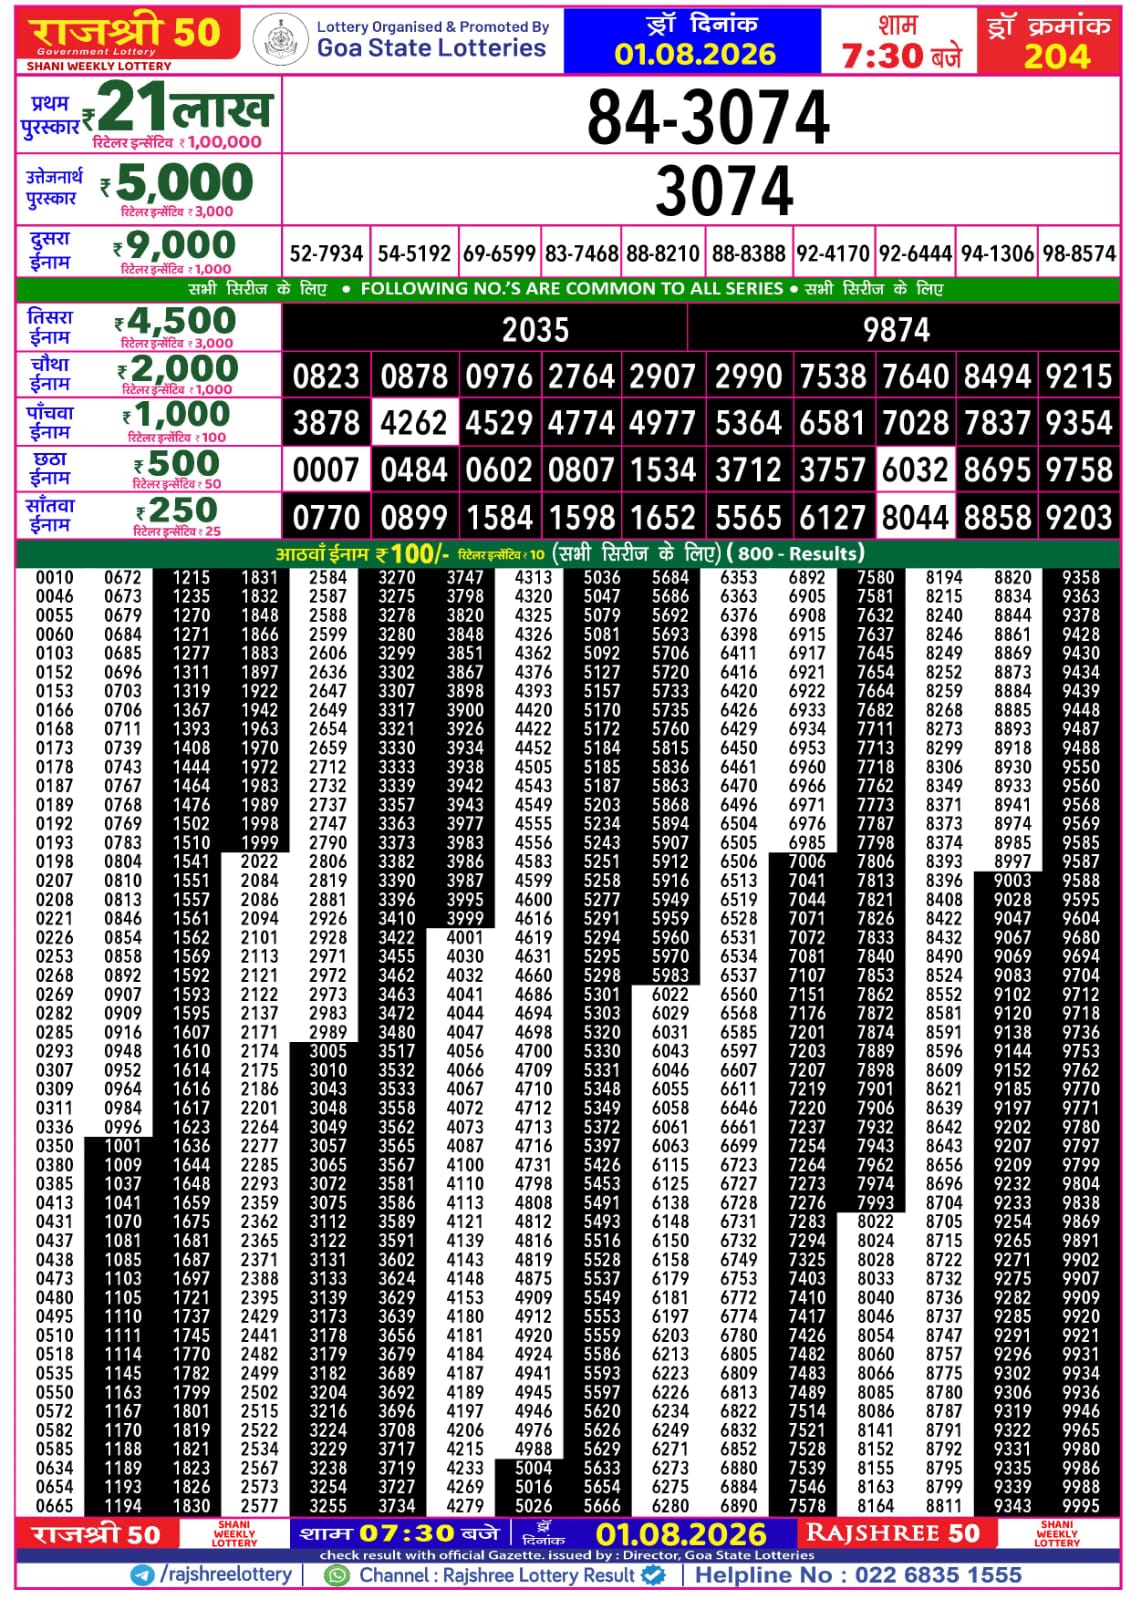
Task: Select second prize number 88-8210
Action: pos(663,254)
